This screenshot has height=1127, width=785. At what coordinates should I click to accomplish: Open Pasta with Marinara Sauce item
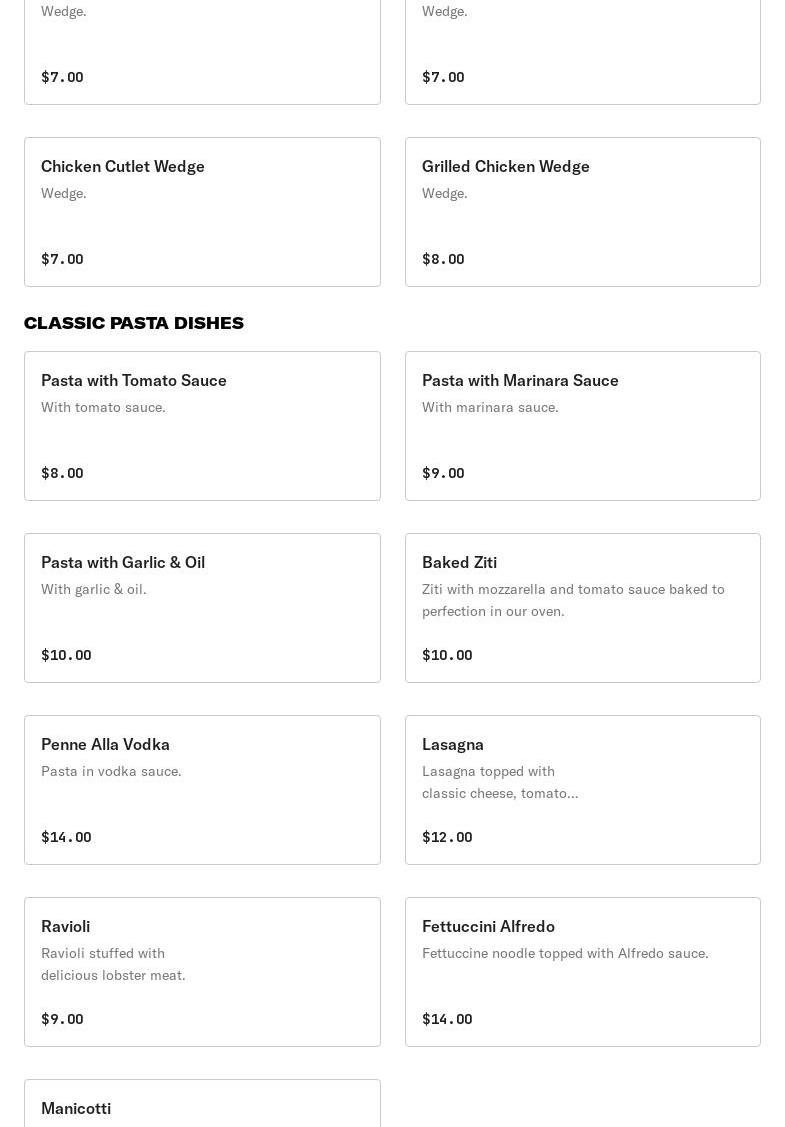(x=582, y=426)
